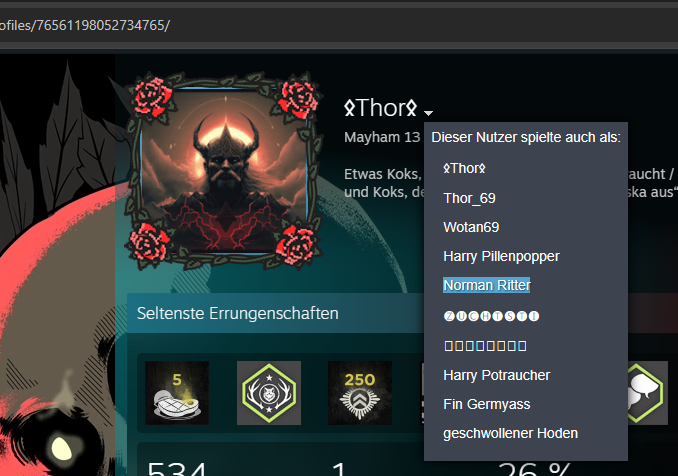Expand the name history arrow beside Thor

428,113
